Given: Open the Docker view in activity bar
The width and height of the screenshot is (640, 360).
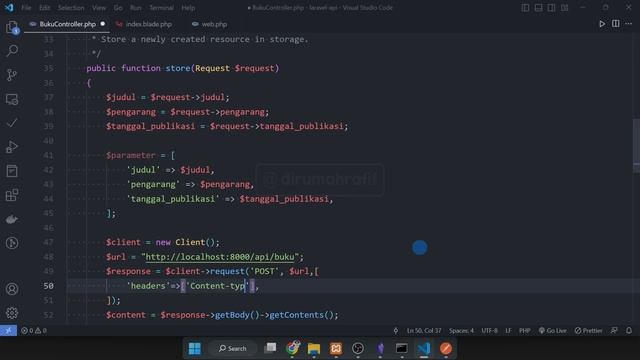Looking at the screenshot, I should coord(12,219).
